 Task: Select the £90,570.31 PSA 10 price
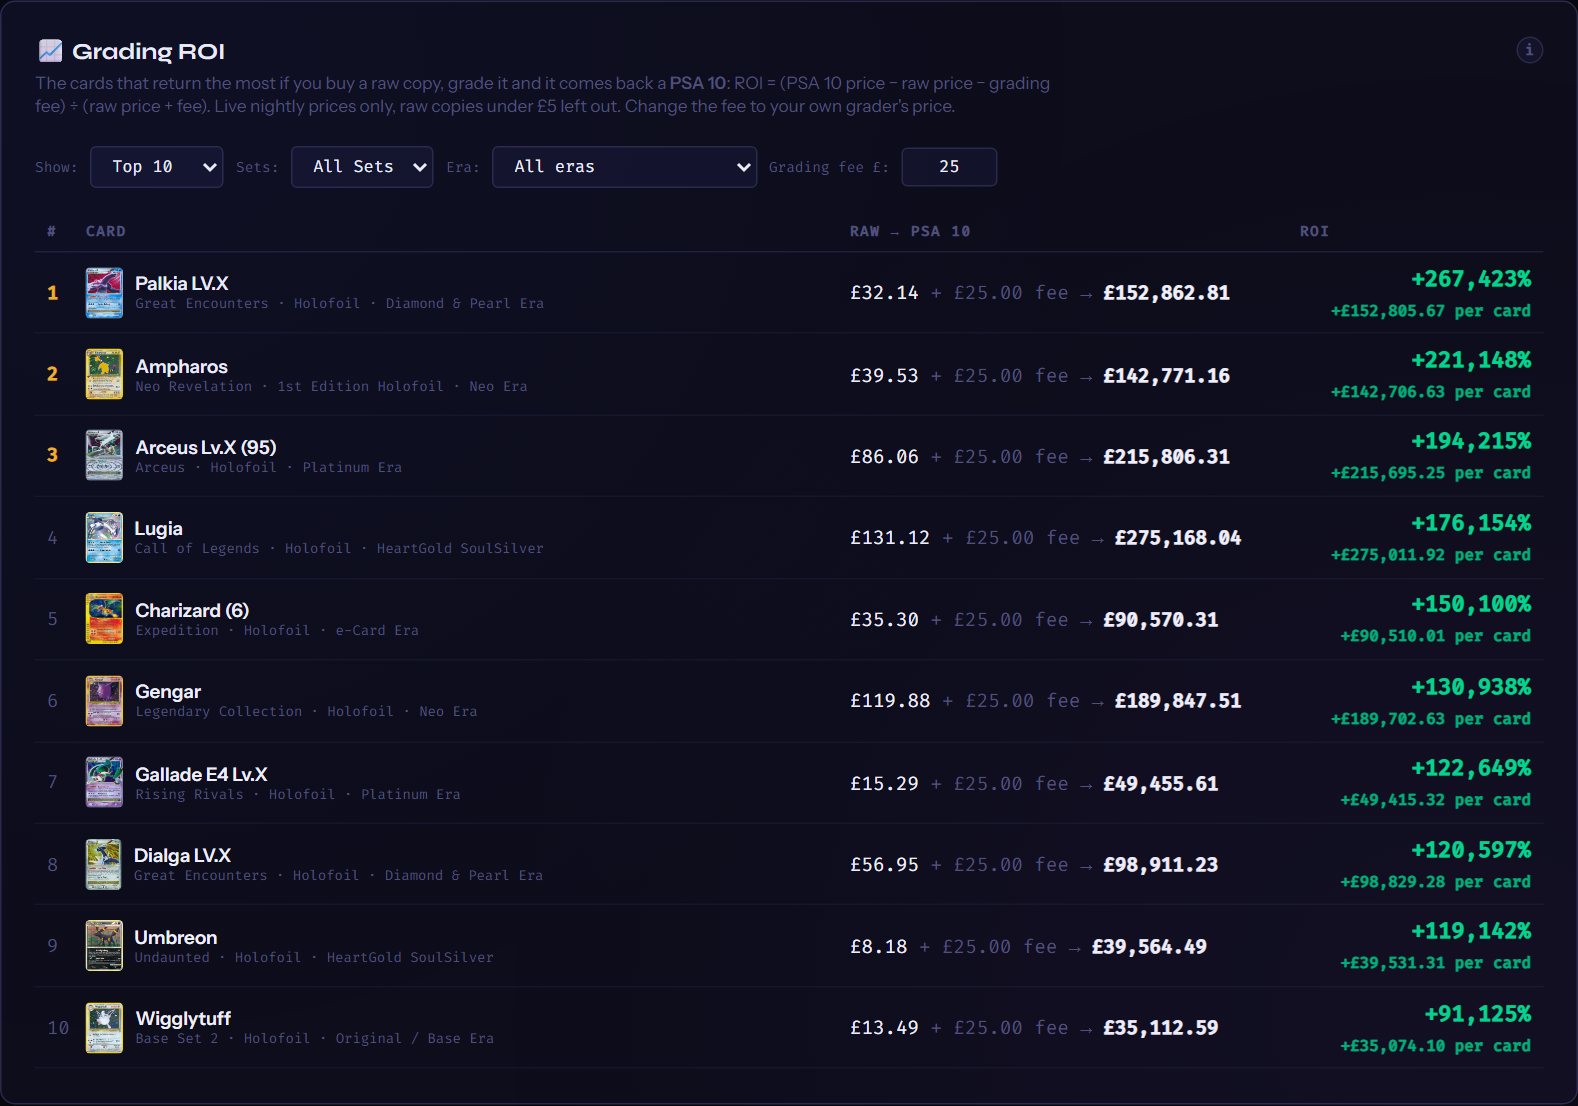pos(1161,620)
